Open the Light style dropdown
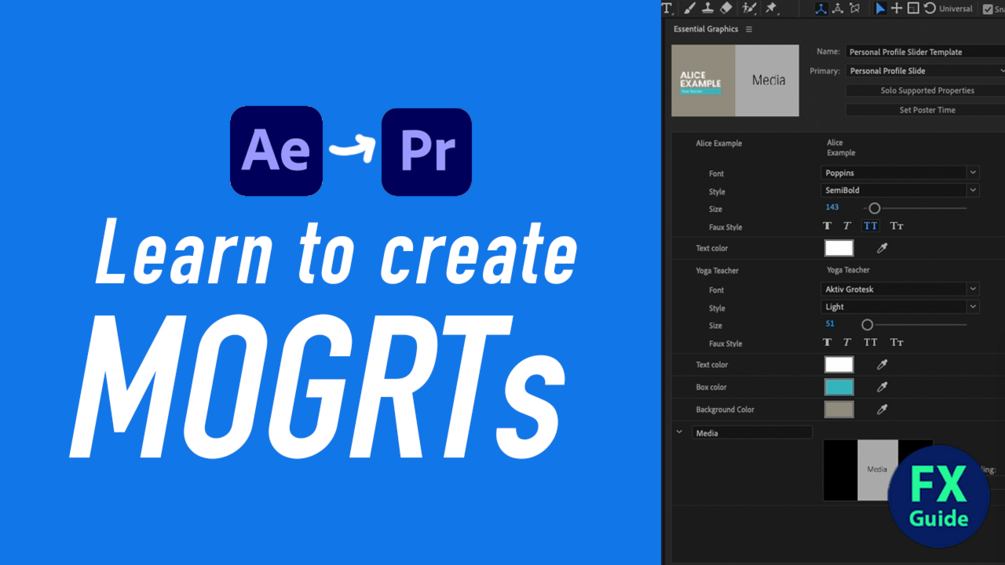Image resolution: width=1005 pixels, height=565 pixels. (x=900, y=307)
